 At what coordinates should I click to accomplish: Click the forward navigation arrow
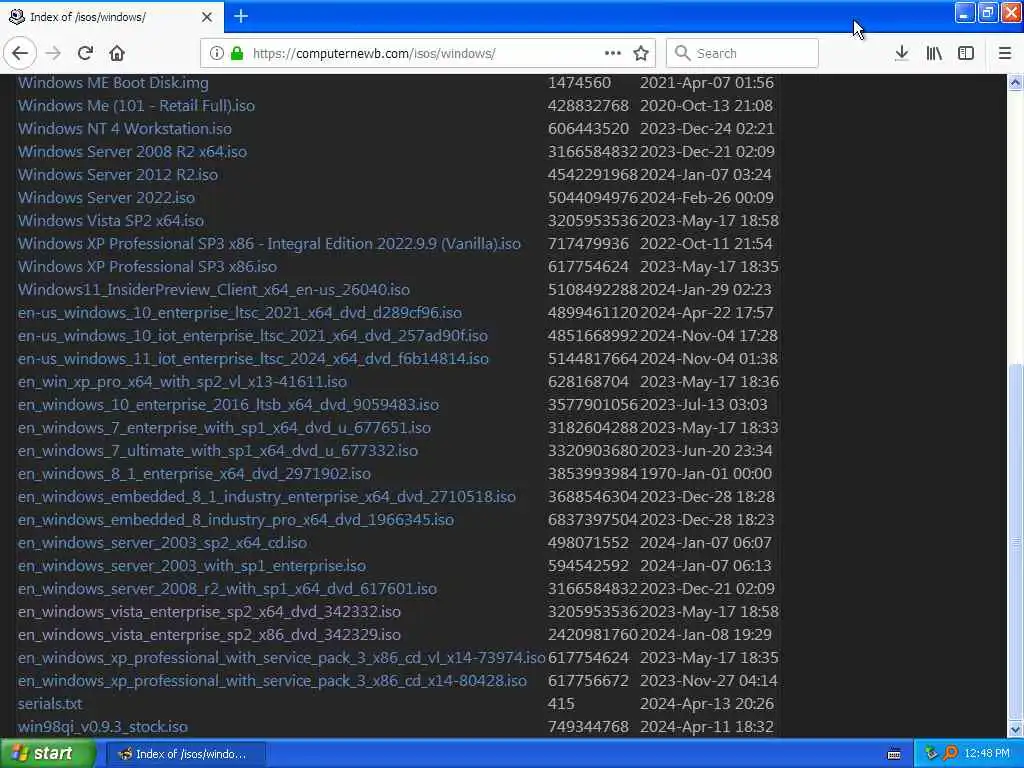coord(54,53)
